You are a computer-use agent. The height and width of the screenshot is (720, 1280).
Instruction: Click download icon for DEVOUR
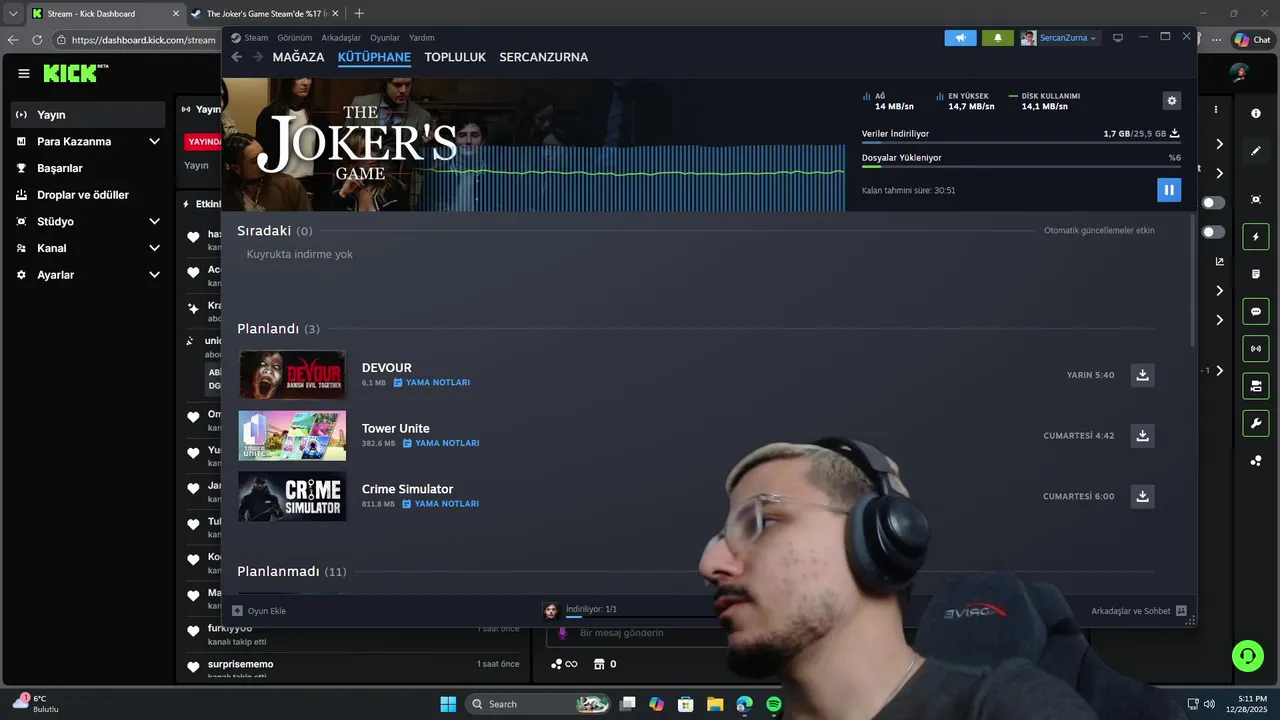(1142, 375)
